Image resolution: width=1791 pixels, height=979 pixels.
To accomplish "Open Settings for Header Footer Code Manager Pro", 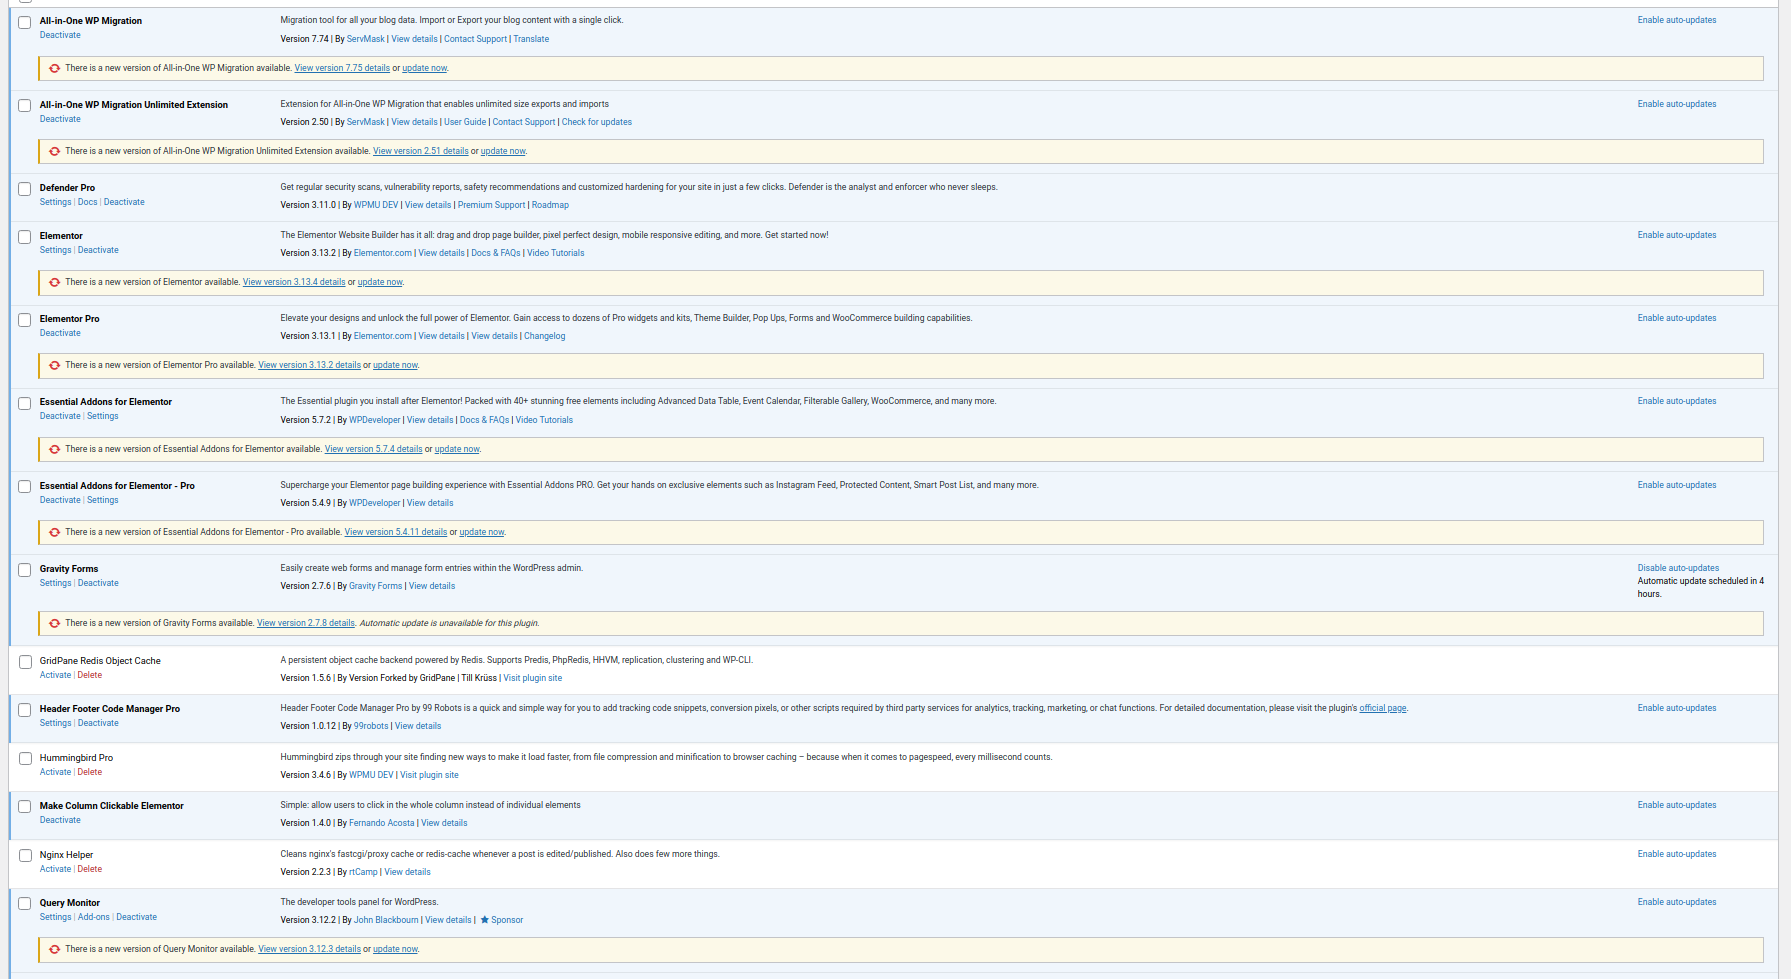I will pyautogui.click(x=55, y=723).
